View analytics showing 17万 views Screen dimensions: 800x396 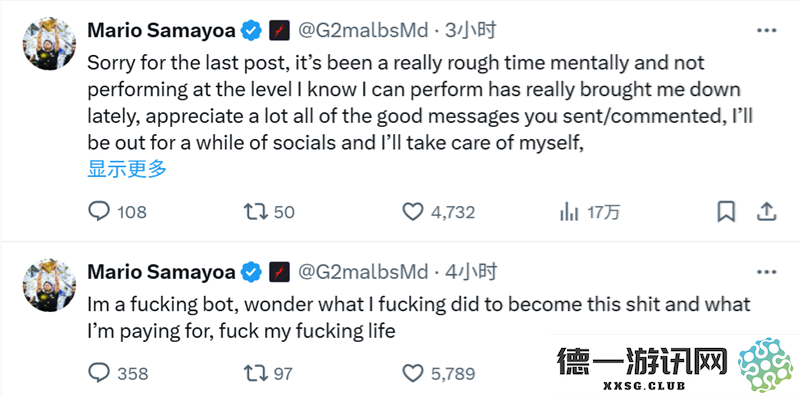[590, 211]
